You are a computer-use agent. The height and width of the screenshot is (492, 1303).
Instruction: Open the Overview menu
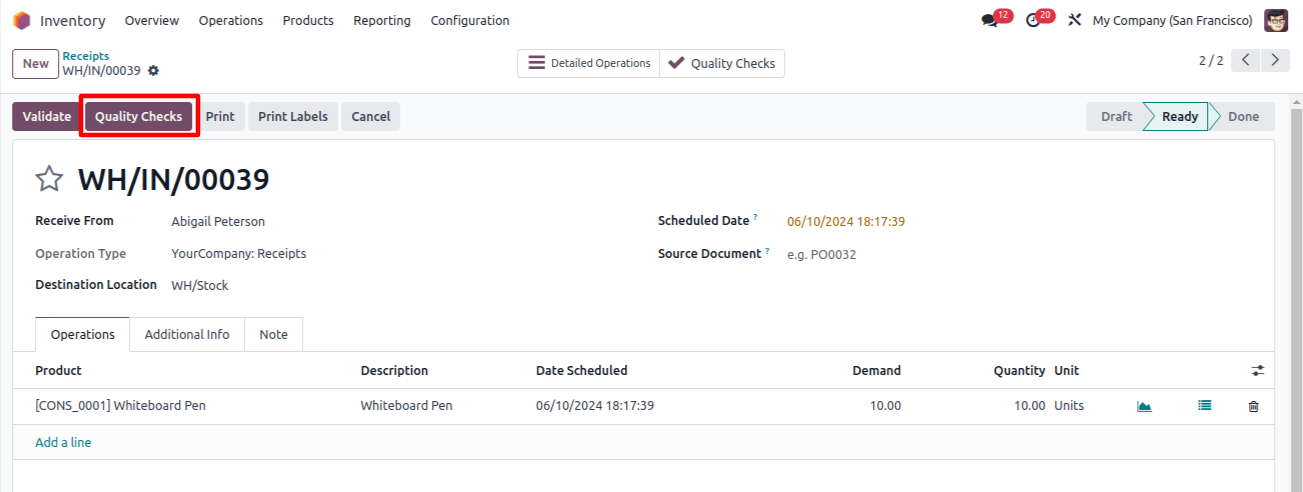click(152, 20)
